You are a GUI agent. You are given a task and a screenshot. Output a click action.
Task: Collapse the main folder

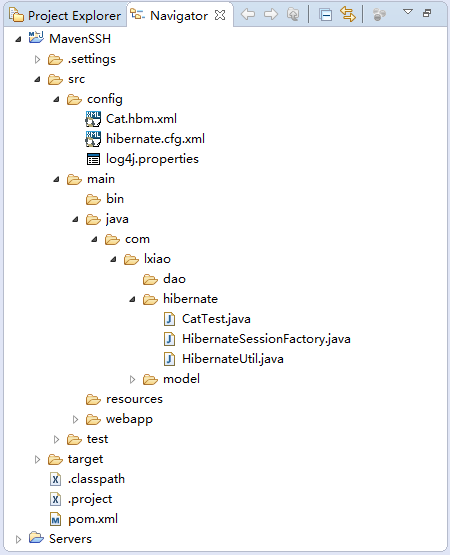[x=56, y=179]
